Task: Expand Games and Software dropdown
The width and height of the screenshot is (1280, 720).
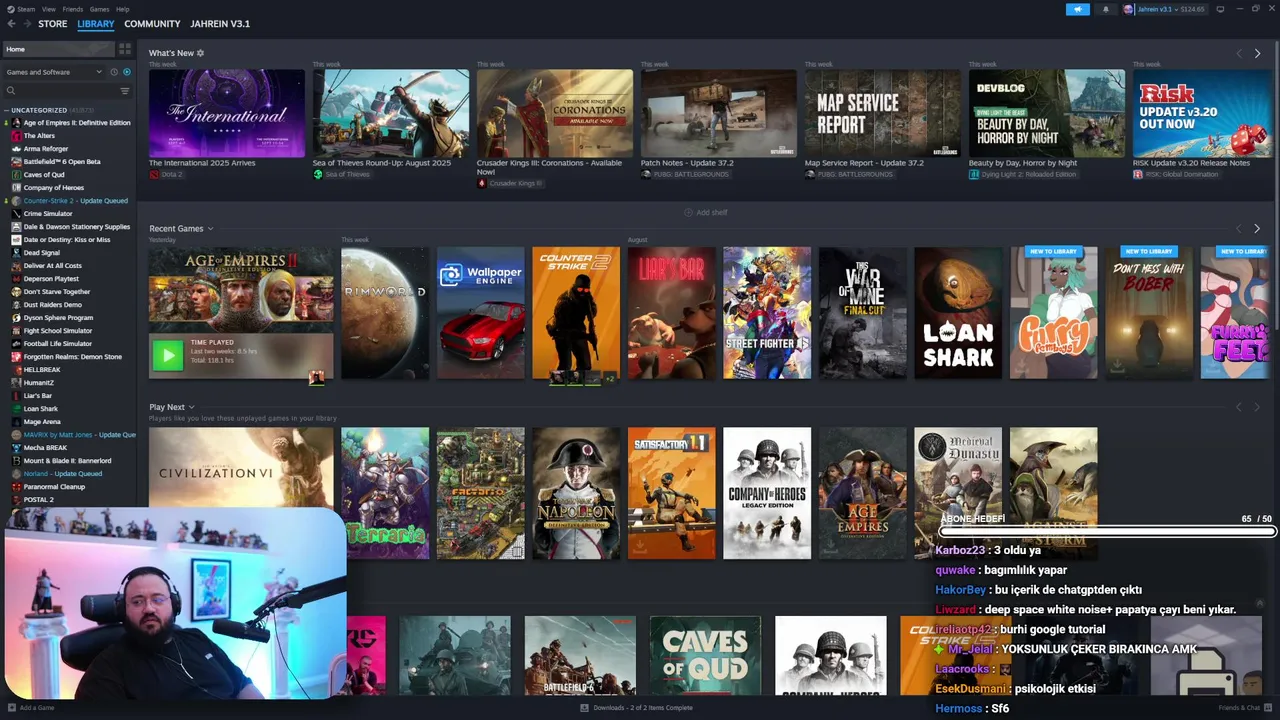Action: (54, 72)
